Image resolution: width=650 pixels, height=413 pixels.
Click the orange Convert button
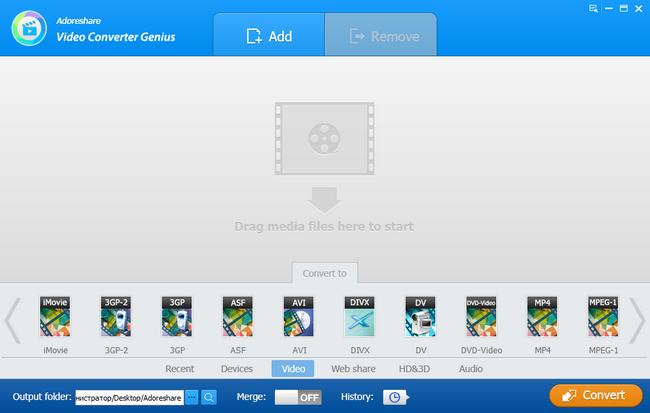(596, 396)
